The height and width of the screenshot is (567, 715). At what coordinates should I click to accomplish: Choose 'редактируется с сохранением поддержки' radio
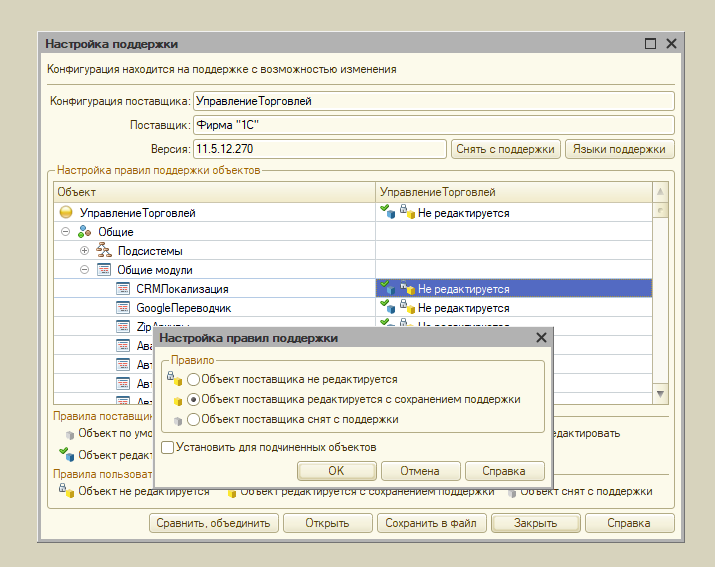click(194, 399)
